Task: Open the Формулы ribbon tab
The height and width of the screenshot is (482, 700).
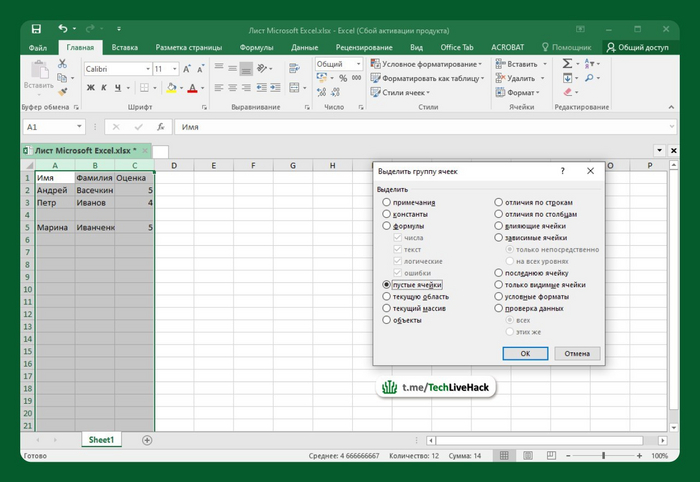Action: (x=256, y=47)
